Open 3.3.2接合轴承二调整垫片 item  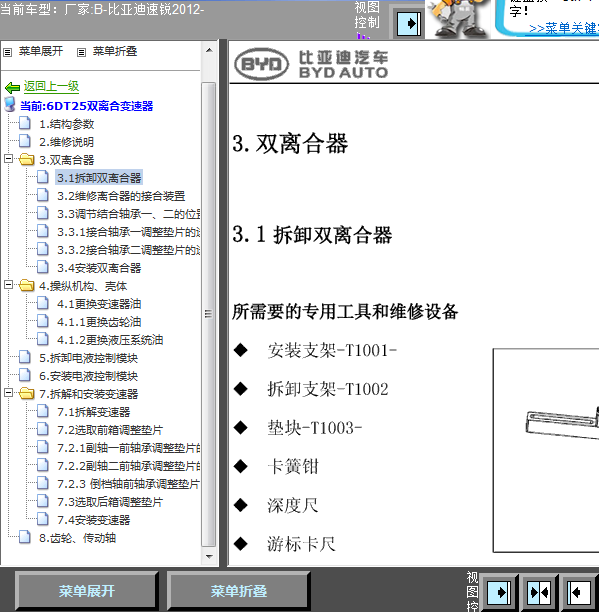(128, 250)
